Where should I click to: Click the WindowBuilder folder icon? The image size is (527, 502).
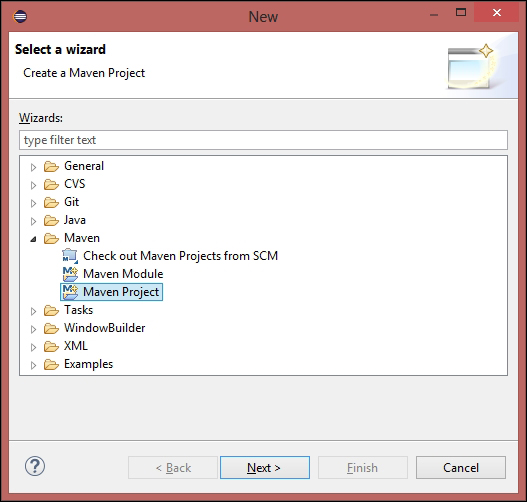pyautogui.click(x=51, y=328)
